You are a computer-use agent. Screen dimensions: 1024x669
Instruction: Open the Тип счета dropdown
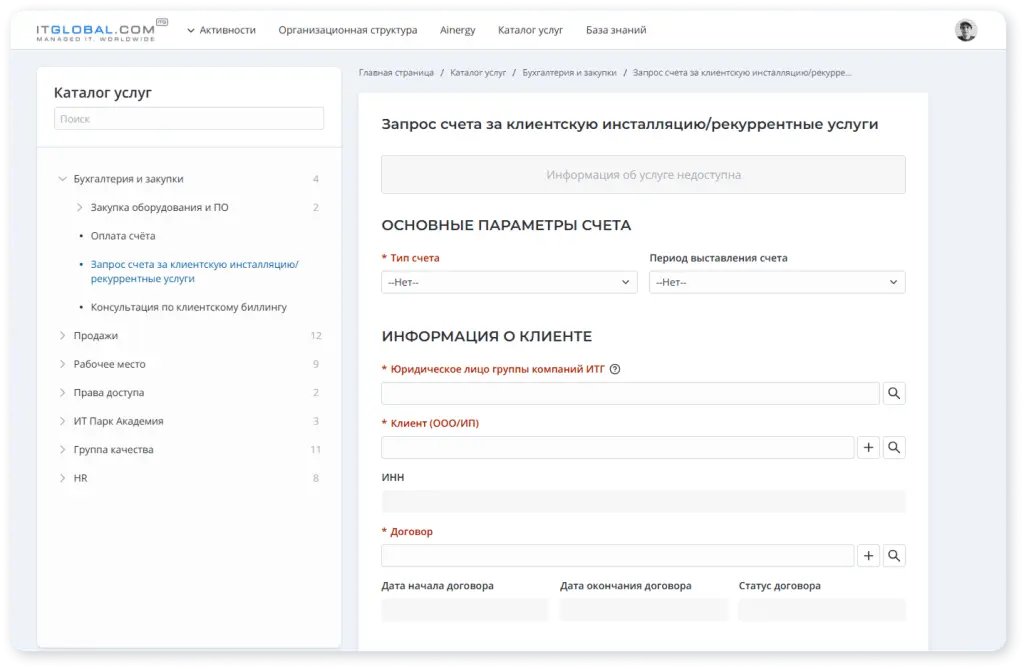pyautogui.click(x=509, y=282)
